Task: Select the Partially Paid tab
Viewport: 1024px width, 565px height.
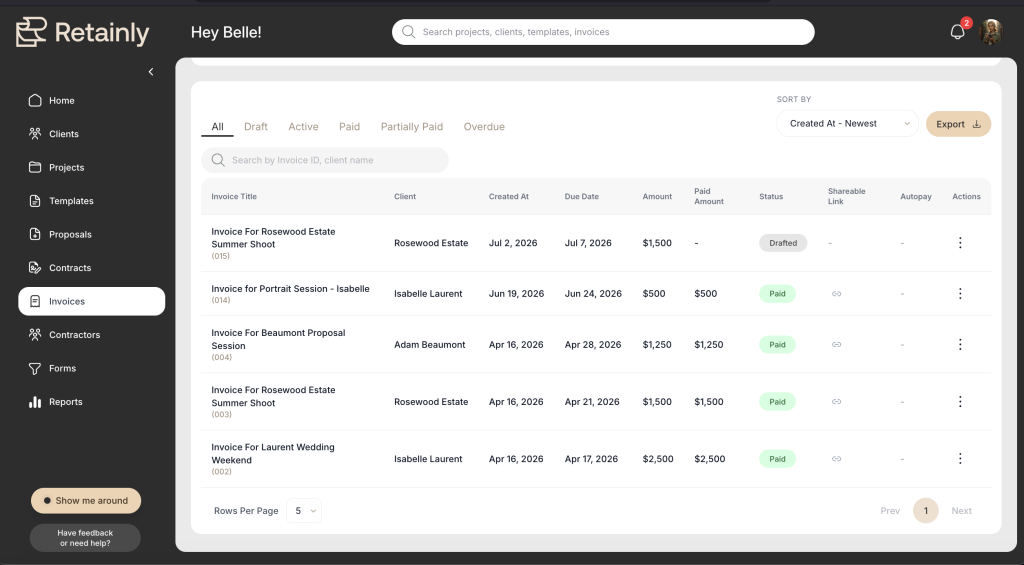Action: pyautogui.click(x=411, y=127)
